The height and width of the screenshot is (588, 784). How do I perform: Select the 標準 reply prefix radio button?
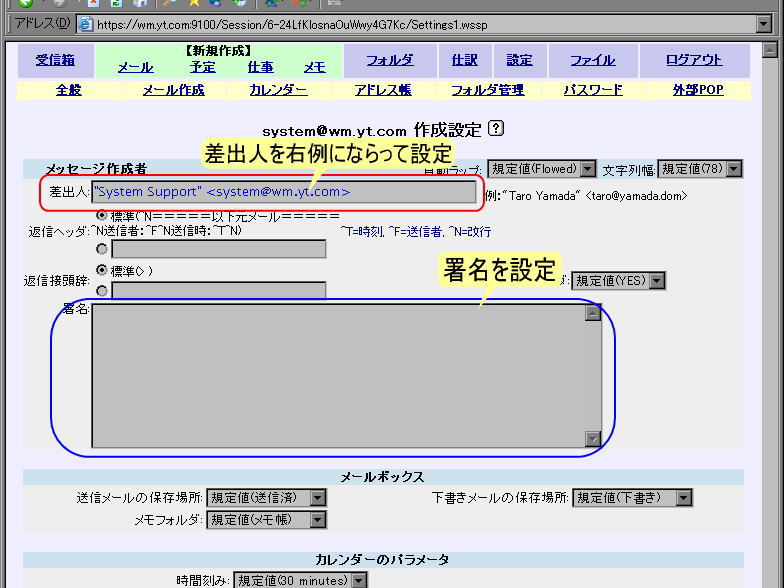pos(102,270)
